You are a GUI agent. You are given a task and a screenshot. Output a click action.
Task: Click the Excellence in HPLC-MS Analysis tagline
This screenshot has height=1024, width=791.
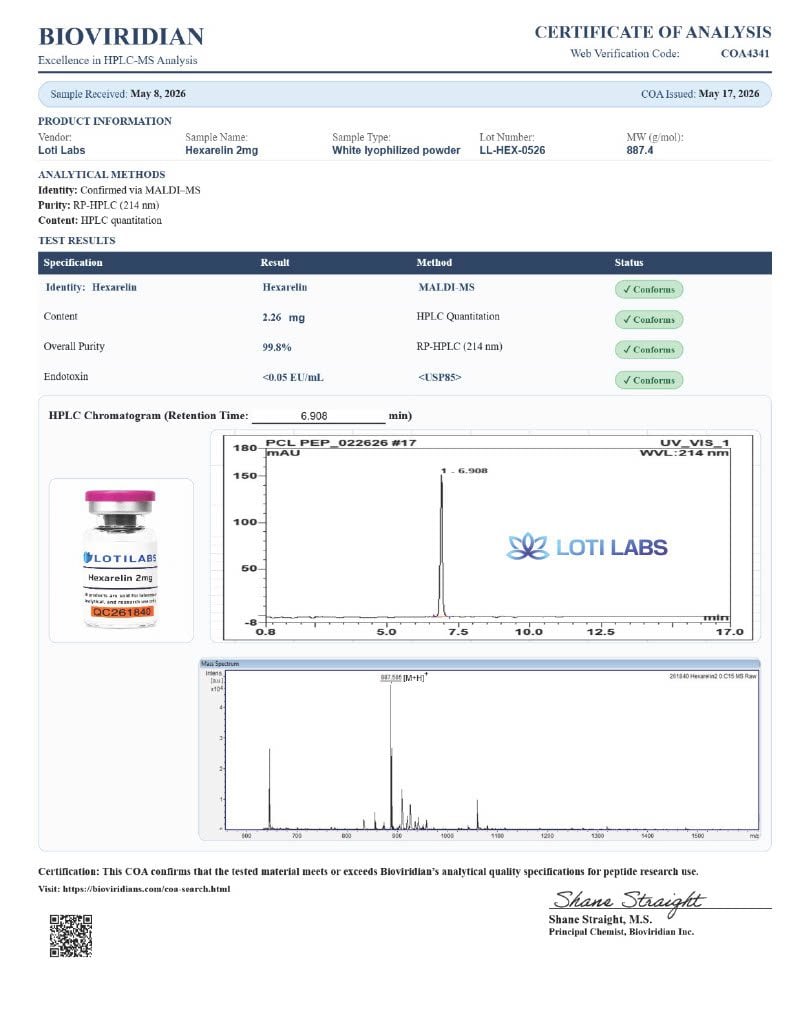pos(118,60)
